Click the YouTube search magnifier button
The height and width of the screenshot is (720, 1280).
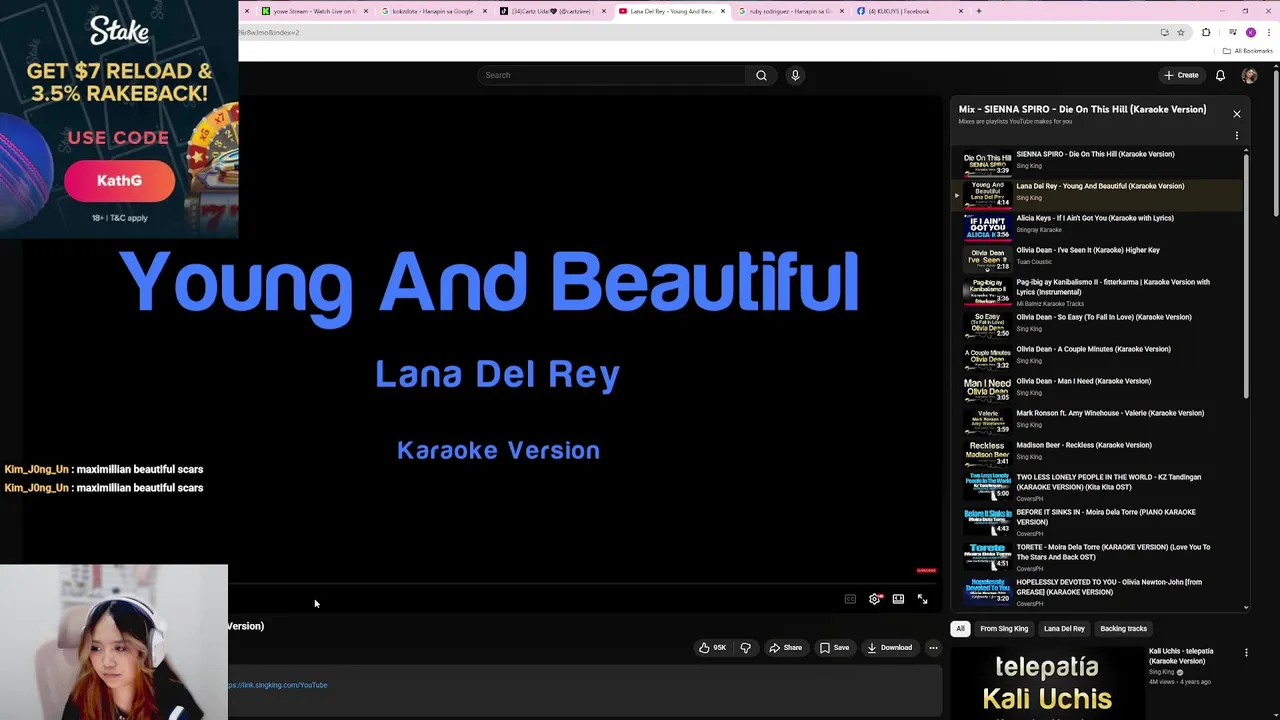click(761, 75)
